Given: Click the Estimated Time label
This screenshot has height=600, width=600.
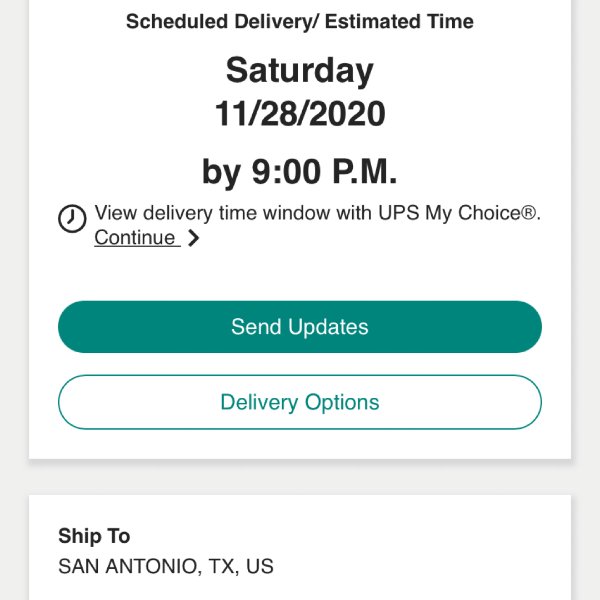Looking at the screenshot, I should tap(399, 21).
